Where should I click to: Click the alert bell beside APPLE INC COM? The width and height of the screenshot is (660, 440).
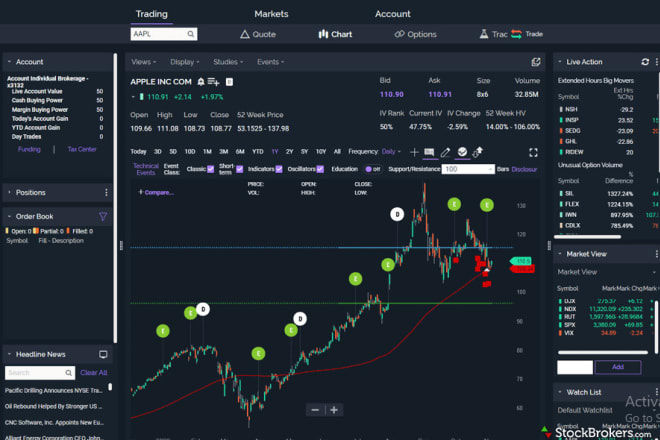coord(201,81)
